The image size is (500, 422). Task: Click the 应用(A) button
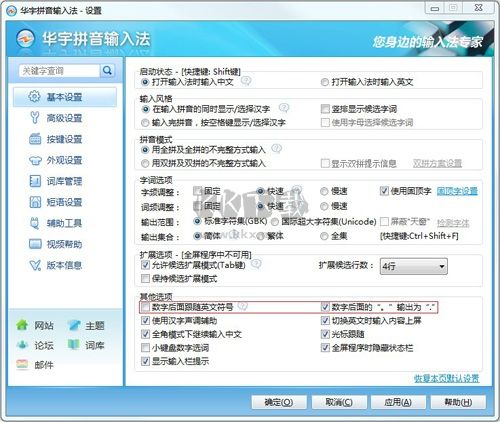coord(398,402)
